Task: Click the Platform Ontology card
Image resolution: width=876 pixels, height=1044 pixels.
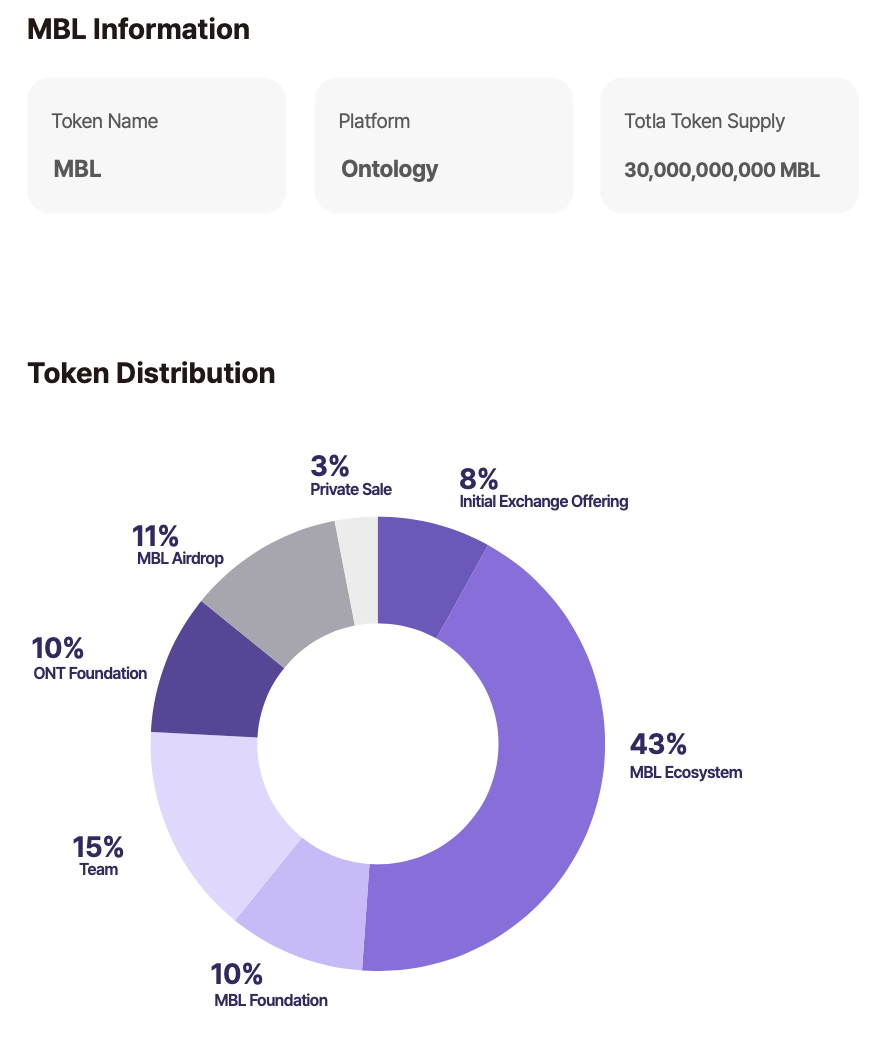Action: click(x=443, y=145)
